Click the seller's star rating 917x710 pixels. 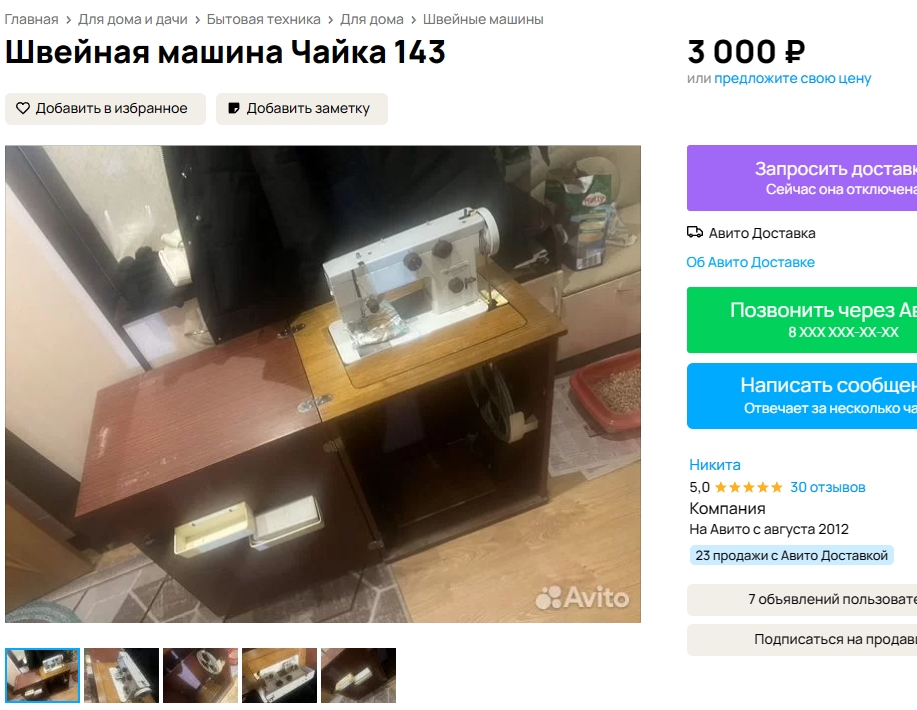(748, 487)
